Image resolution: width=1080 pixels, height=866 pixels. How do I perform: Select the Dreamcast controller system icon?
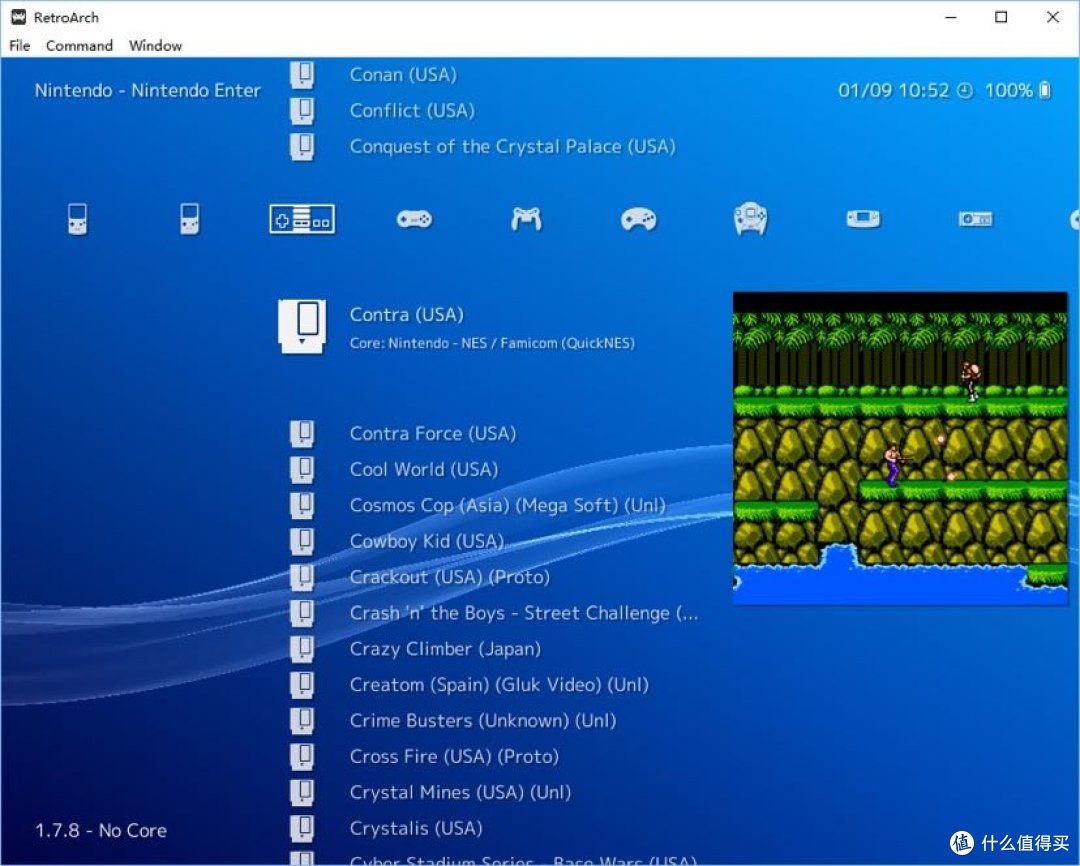tap(751, 219)
